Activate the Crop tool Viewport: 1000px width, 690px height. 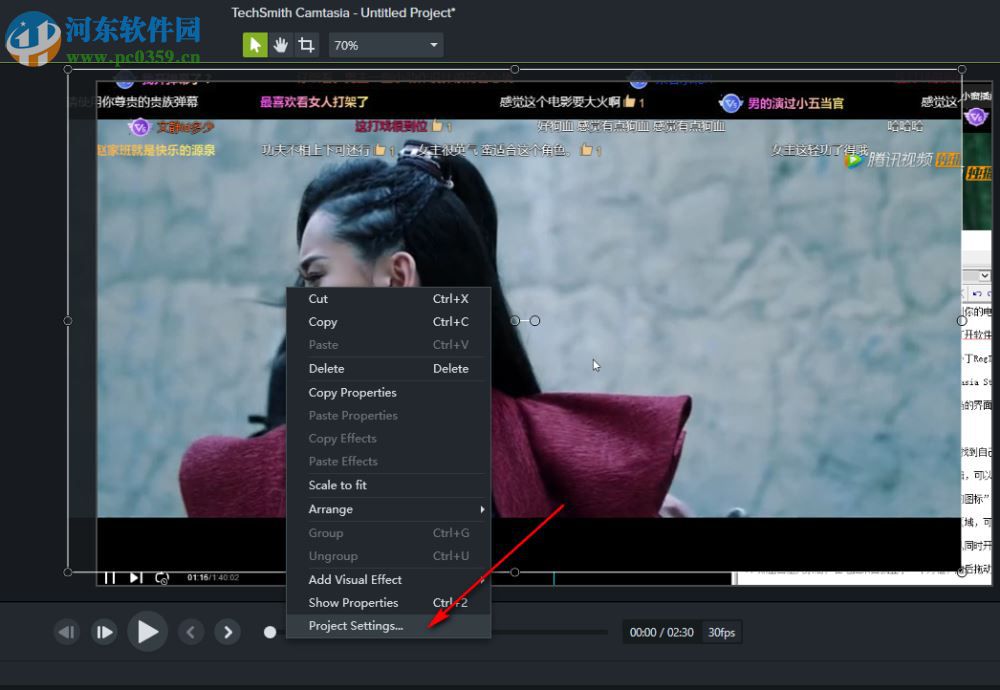(307, 44)
